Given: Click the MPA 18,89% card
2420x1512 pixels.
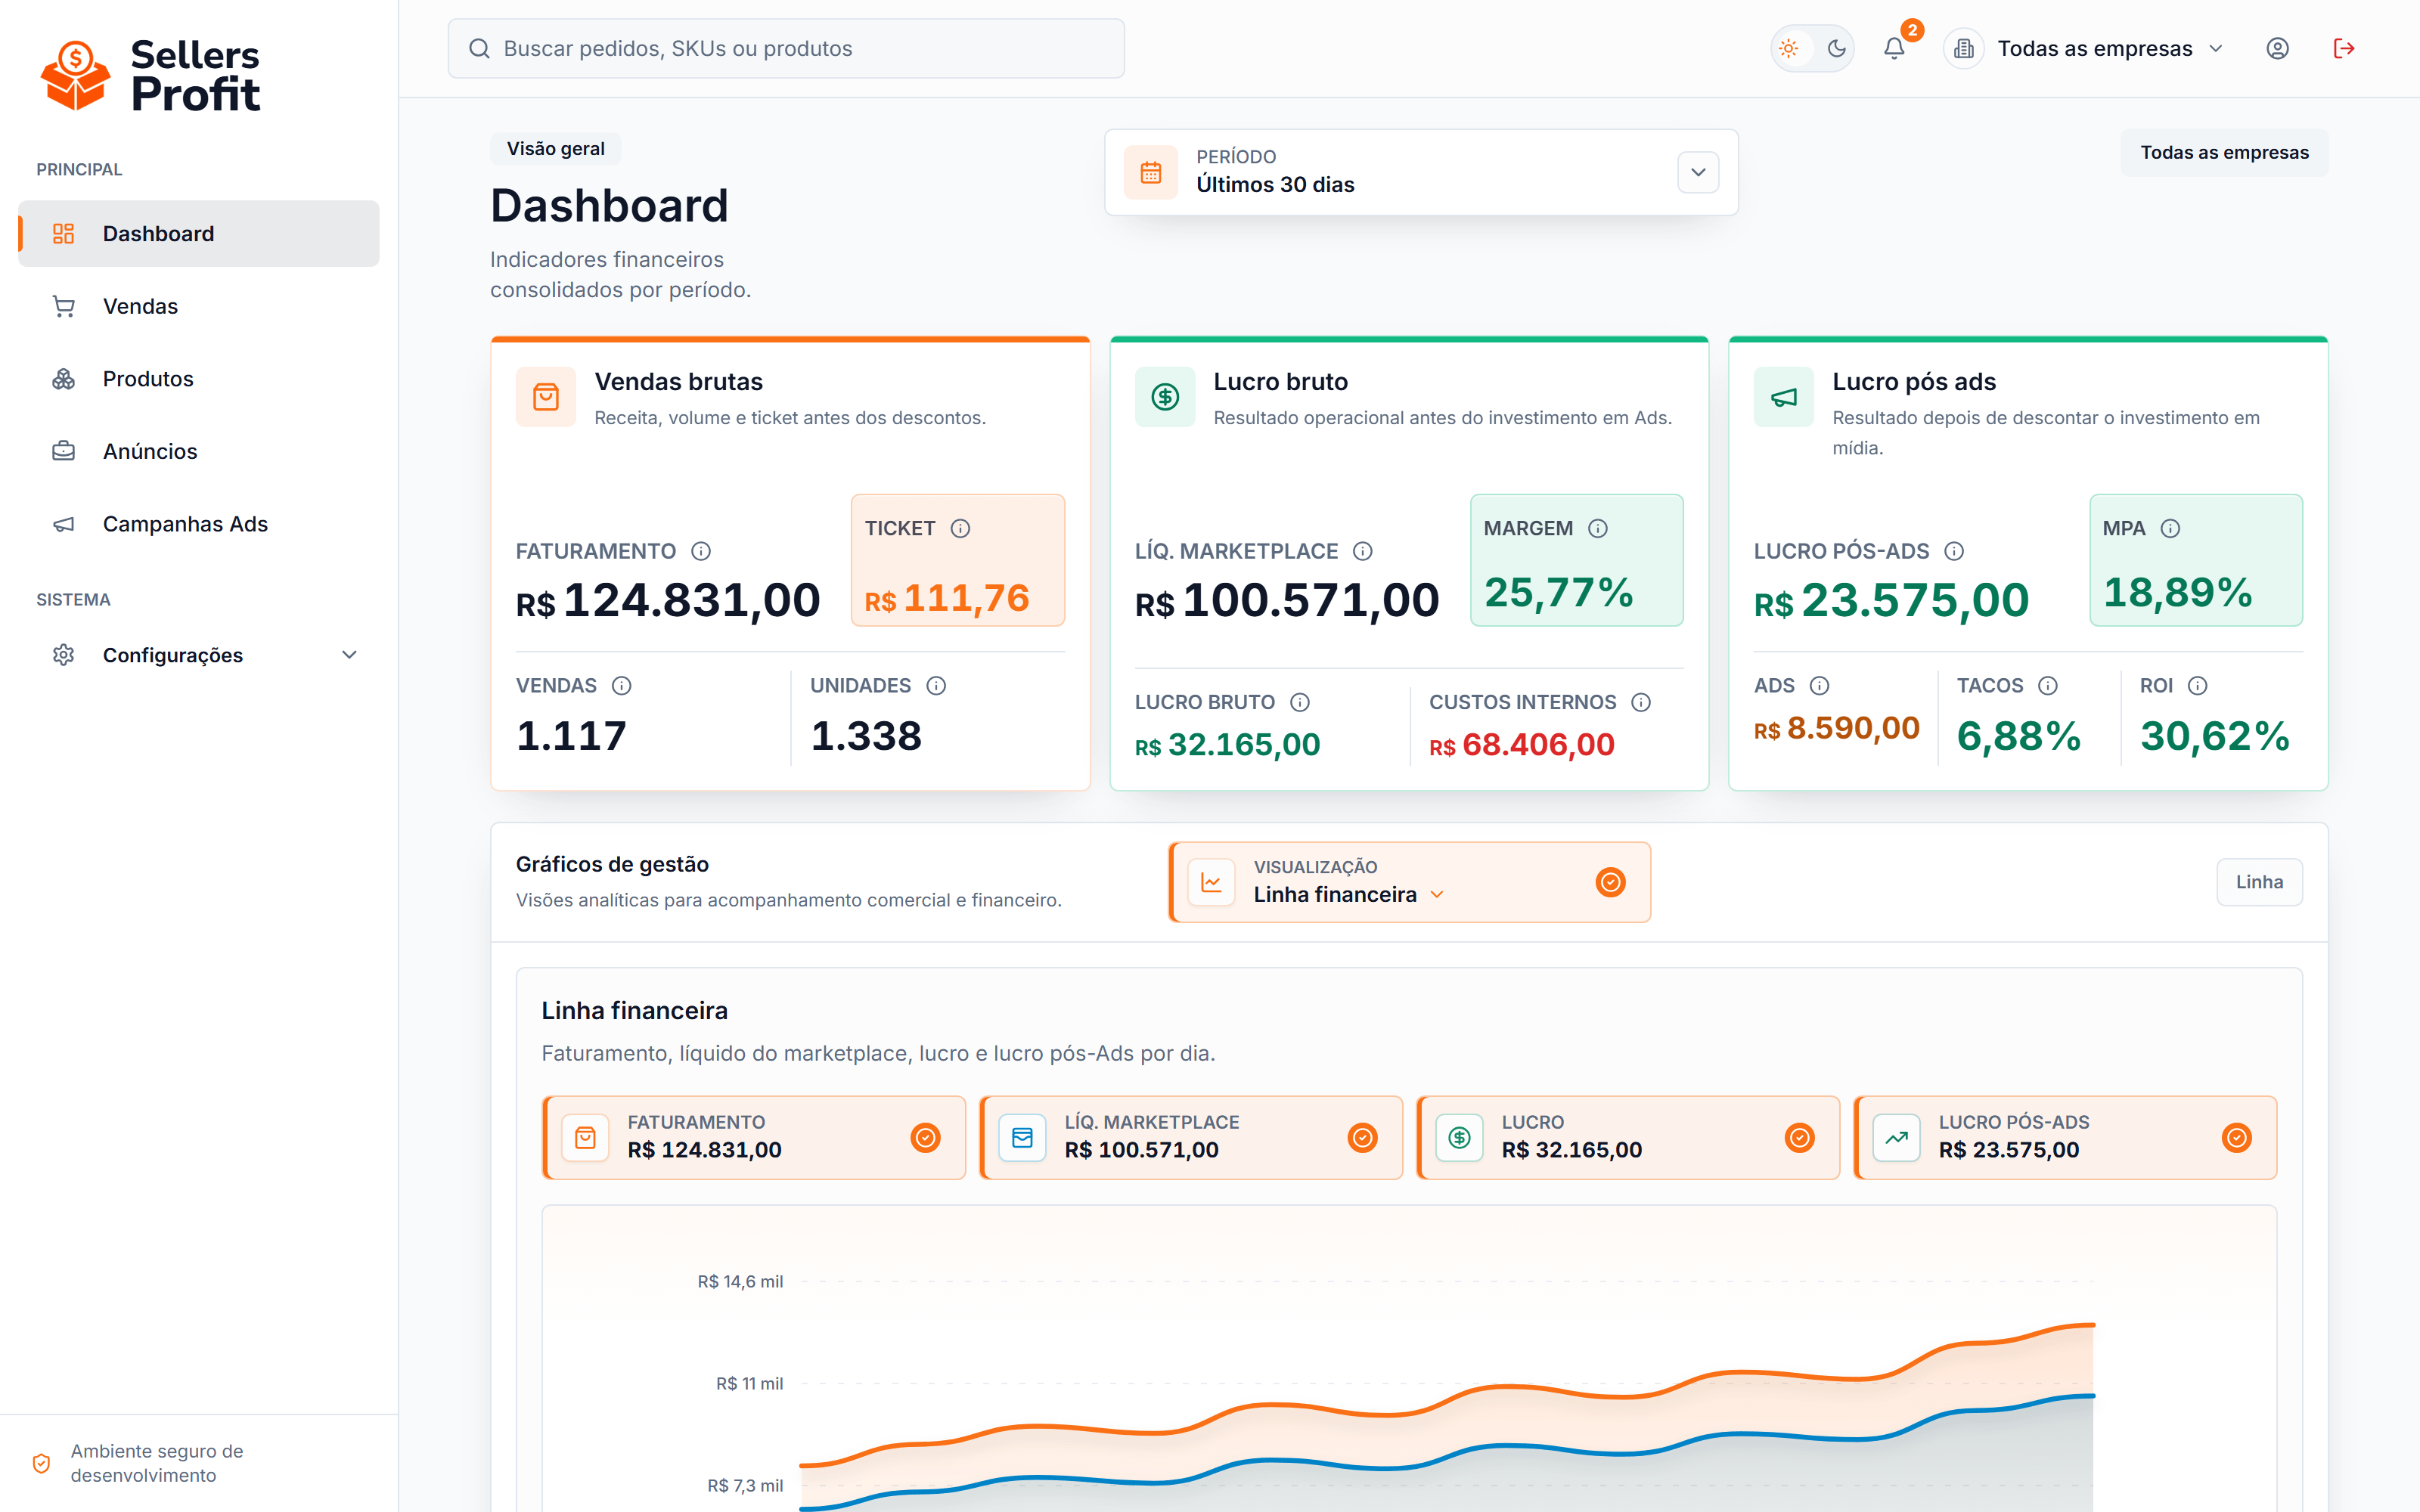Looking at the screenshot, I should [x=2195, y=560].
